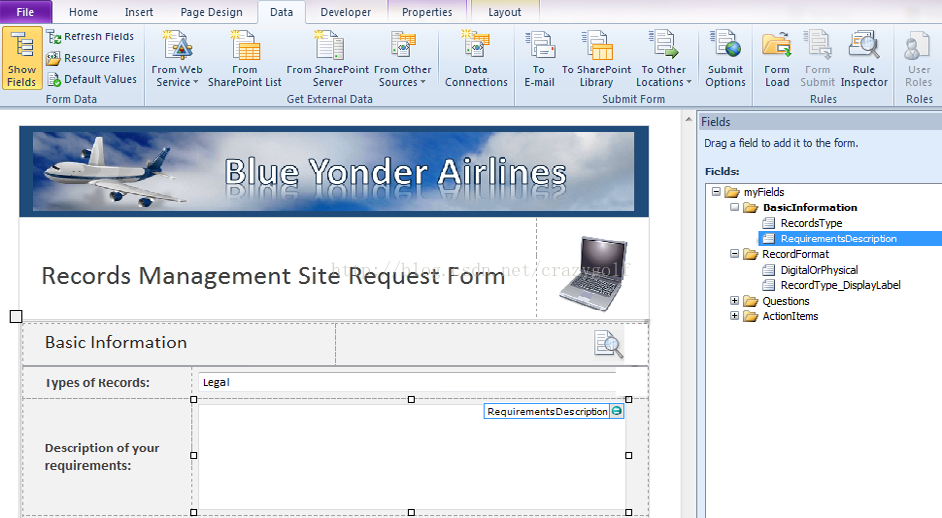Click From SharePoint Server icon
The height and width of the screenshot is (518, 942).
point(328,46)
